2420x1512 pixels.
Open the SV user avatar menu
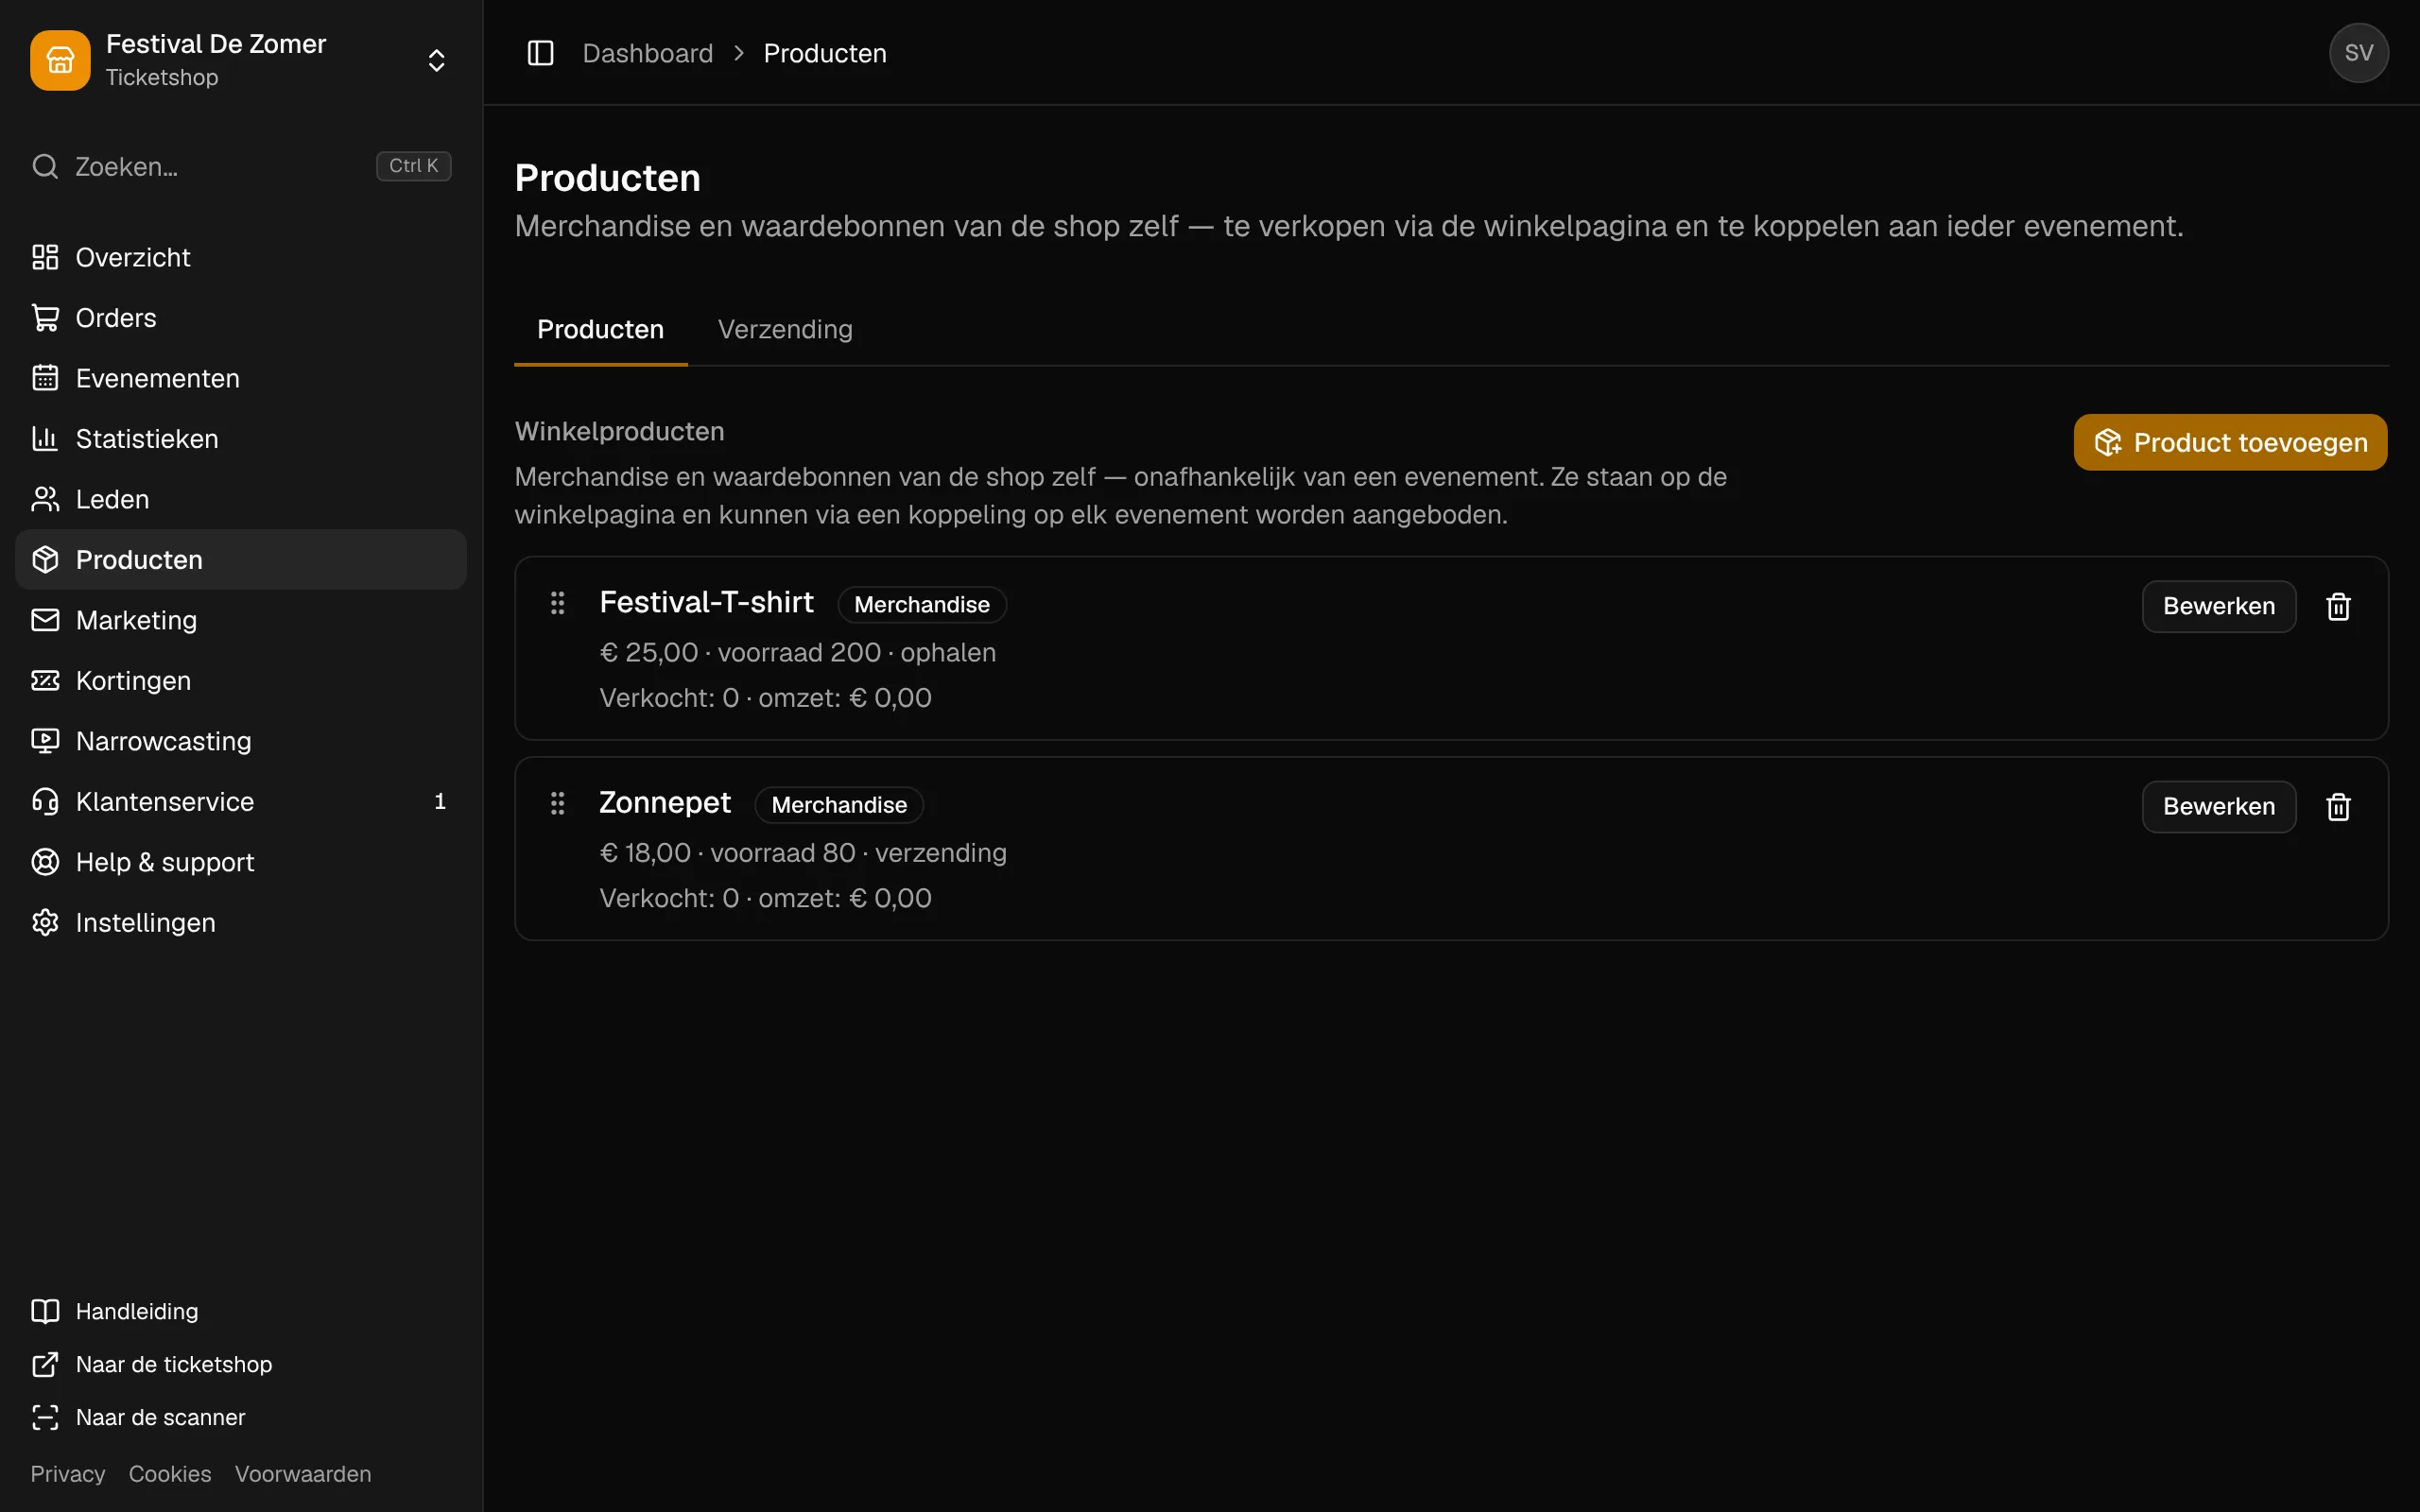click(2358, 53)
